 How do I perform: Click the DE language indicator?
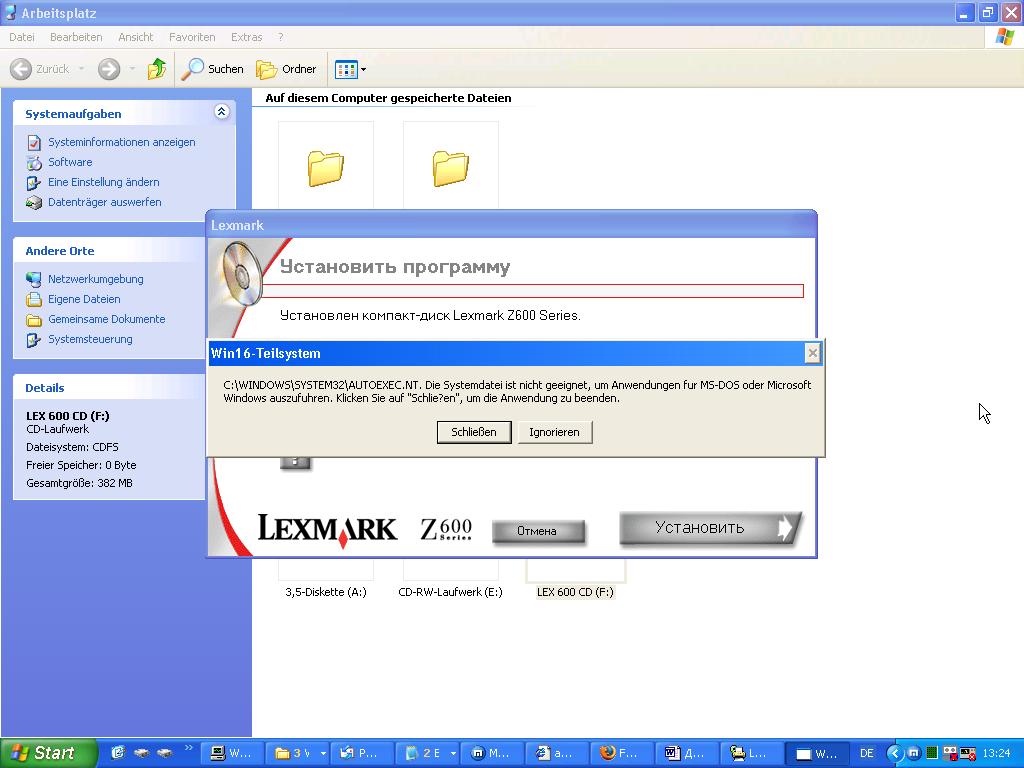pos(867,754)
